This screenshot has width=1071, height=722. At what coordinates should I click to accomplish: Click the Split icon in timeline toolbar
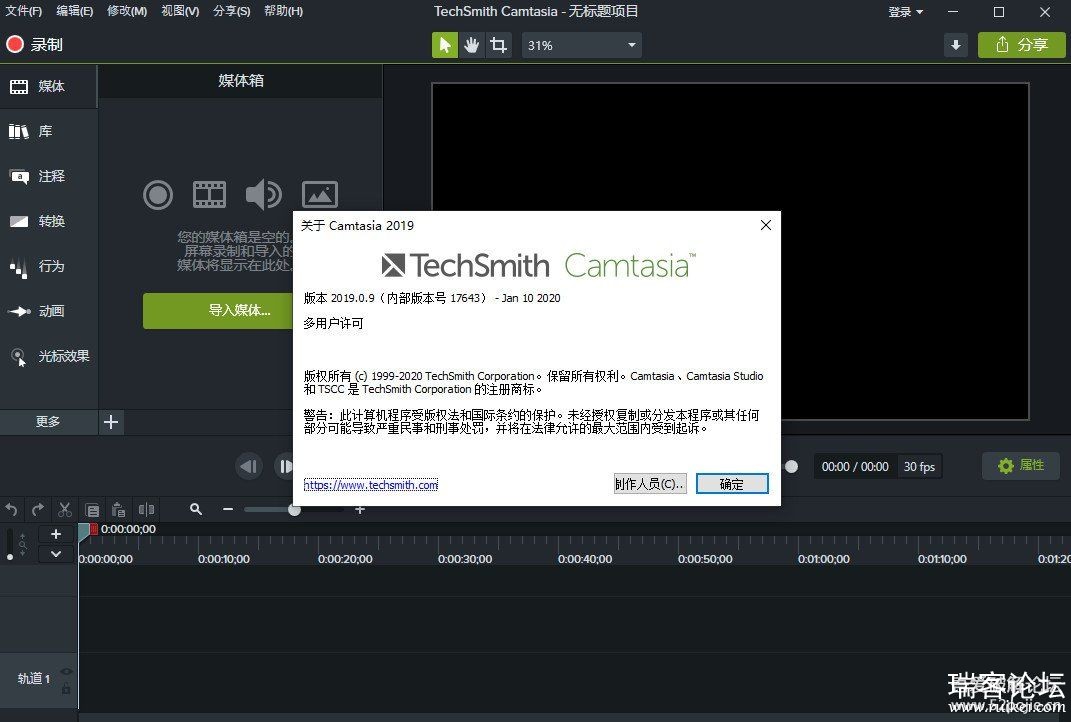[x=146, y=510]
